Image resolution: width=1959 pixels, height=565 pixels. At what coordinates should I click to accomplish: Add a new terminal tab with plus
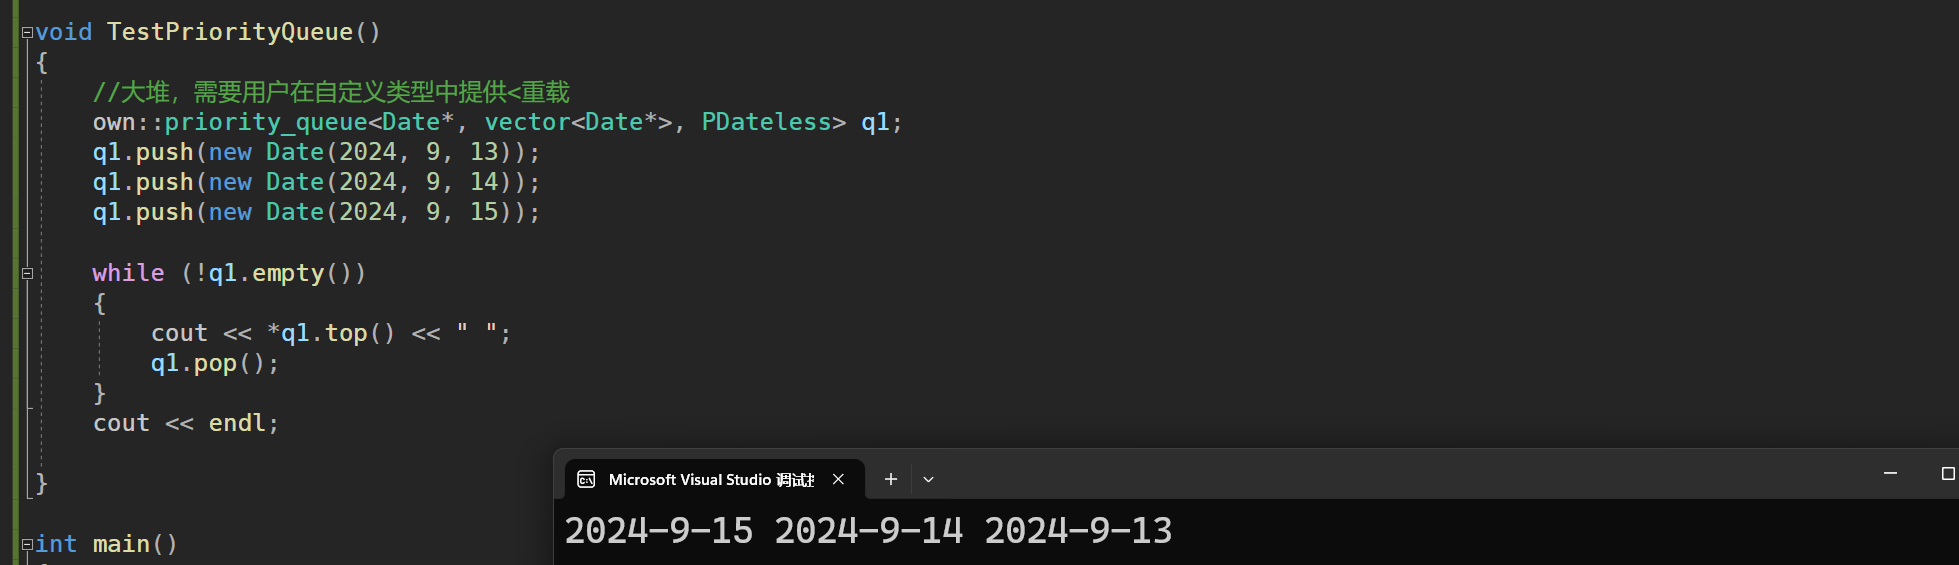890,480
